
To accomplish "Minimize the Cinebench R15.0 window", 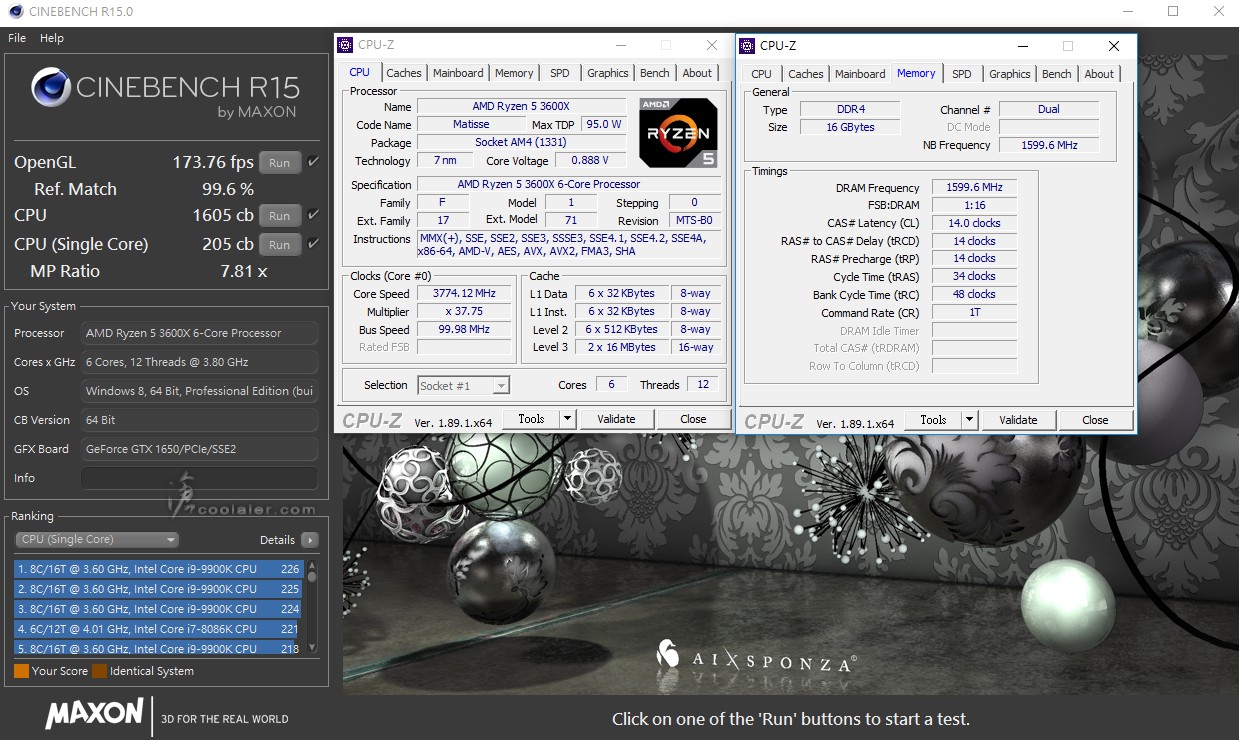I will pyautogui.click(x=1127, y=12).
